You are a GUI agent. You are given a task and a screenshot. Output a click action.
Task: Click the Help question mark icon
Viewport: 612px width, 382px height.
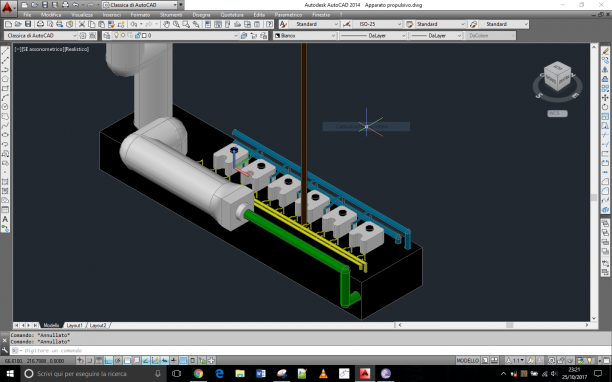point(269,24)
